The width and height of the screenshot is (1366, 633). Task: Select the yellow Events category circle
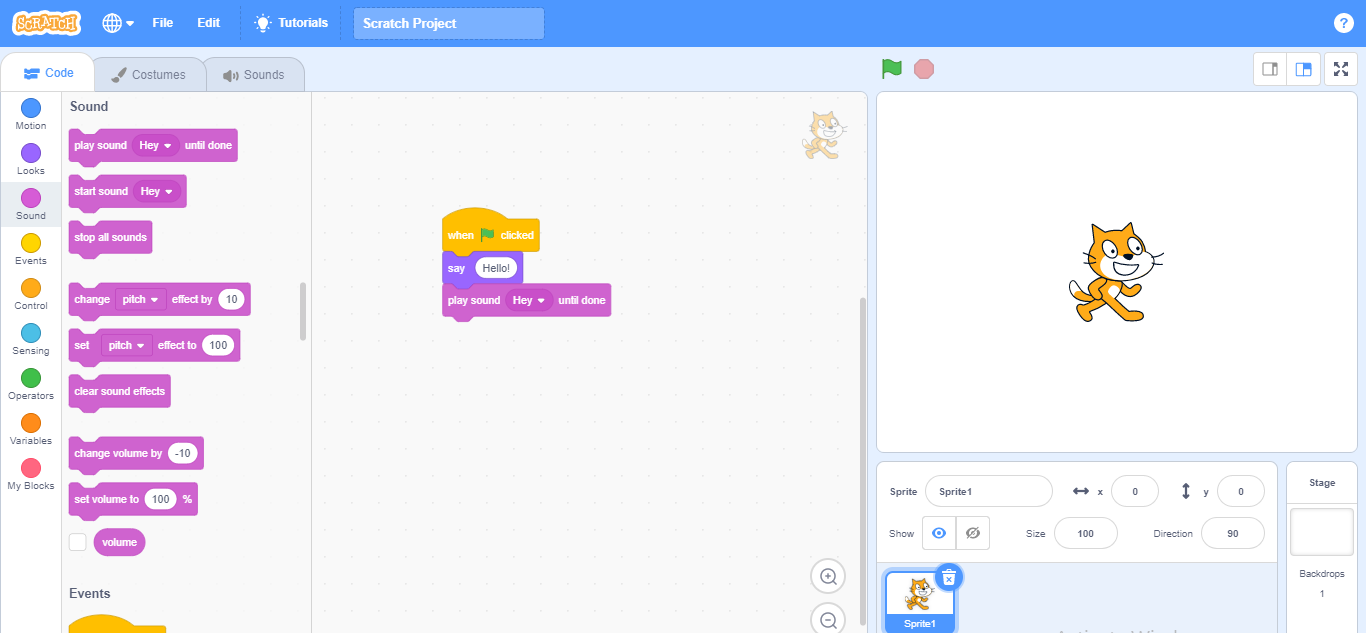click(x=31, y=244)
